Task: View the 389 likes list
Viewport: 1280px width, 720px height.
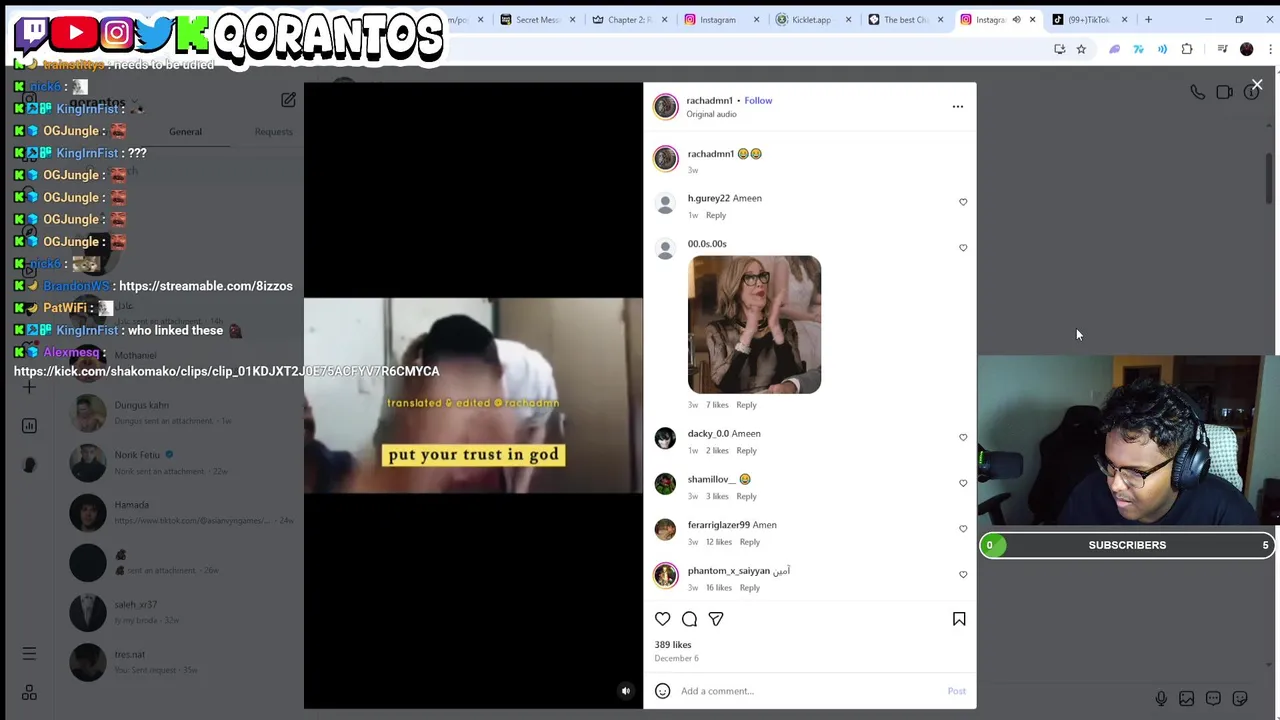Action: [673, 645]
